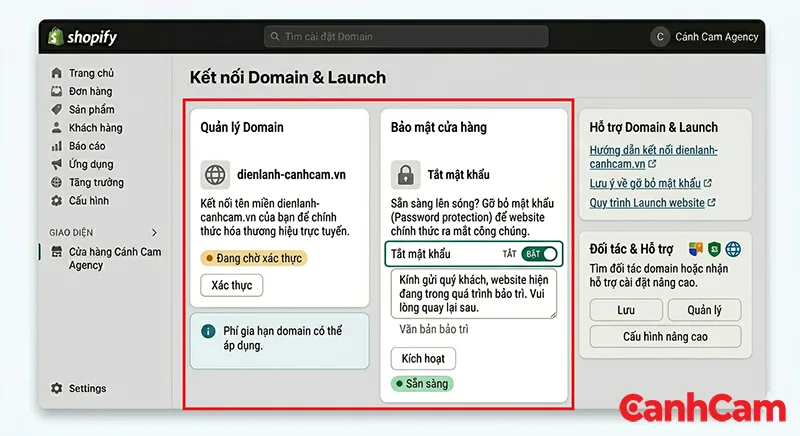Click the Kết nối Domain & Launch heading
The image size is (800, 436).
tap(288, 78)
